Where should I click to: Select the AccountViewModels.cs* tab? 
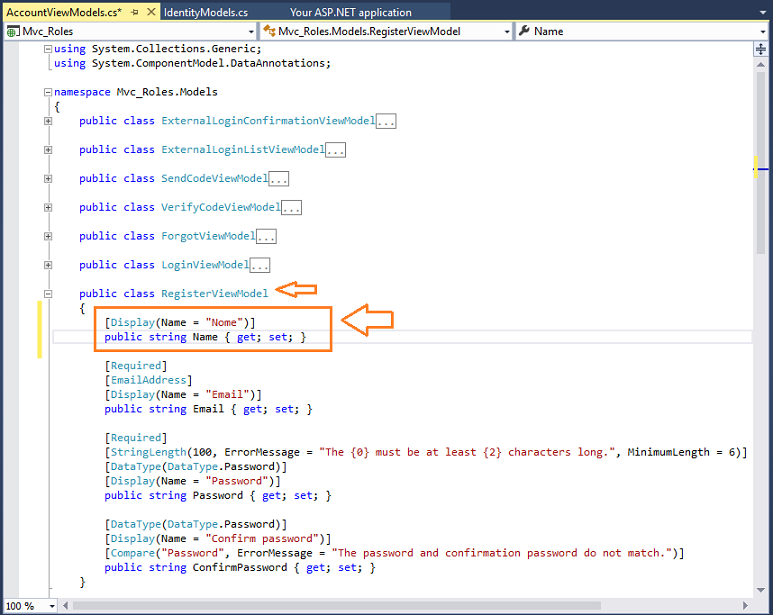[x=64, y=12]
